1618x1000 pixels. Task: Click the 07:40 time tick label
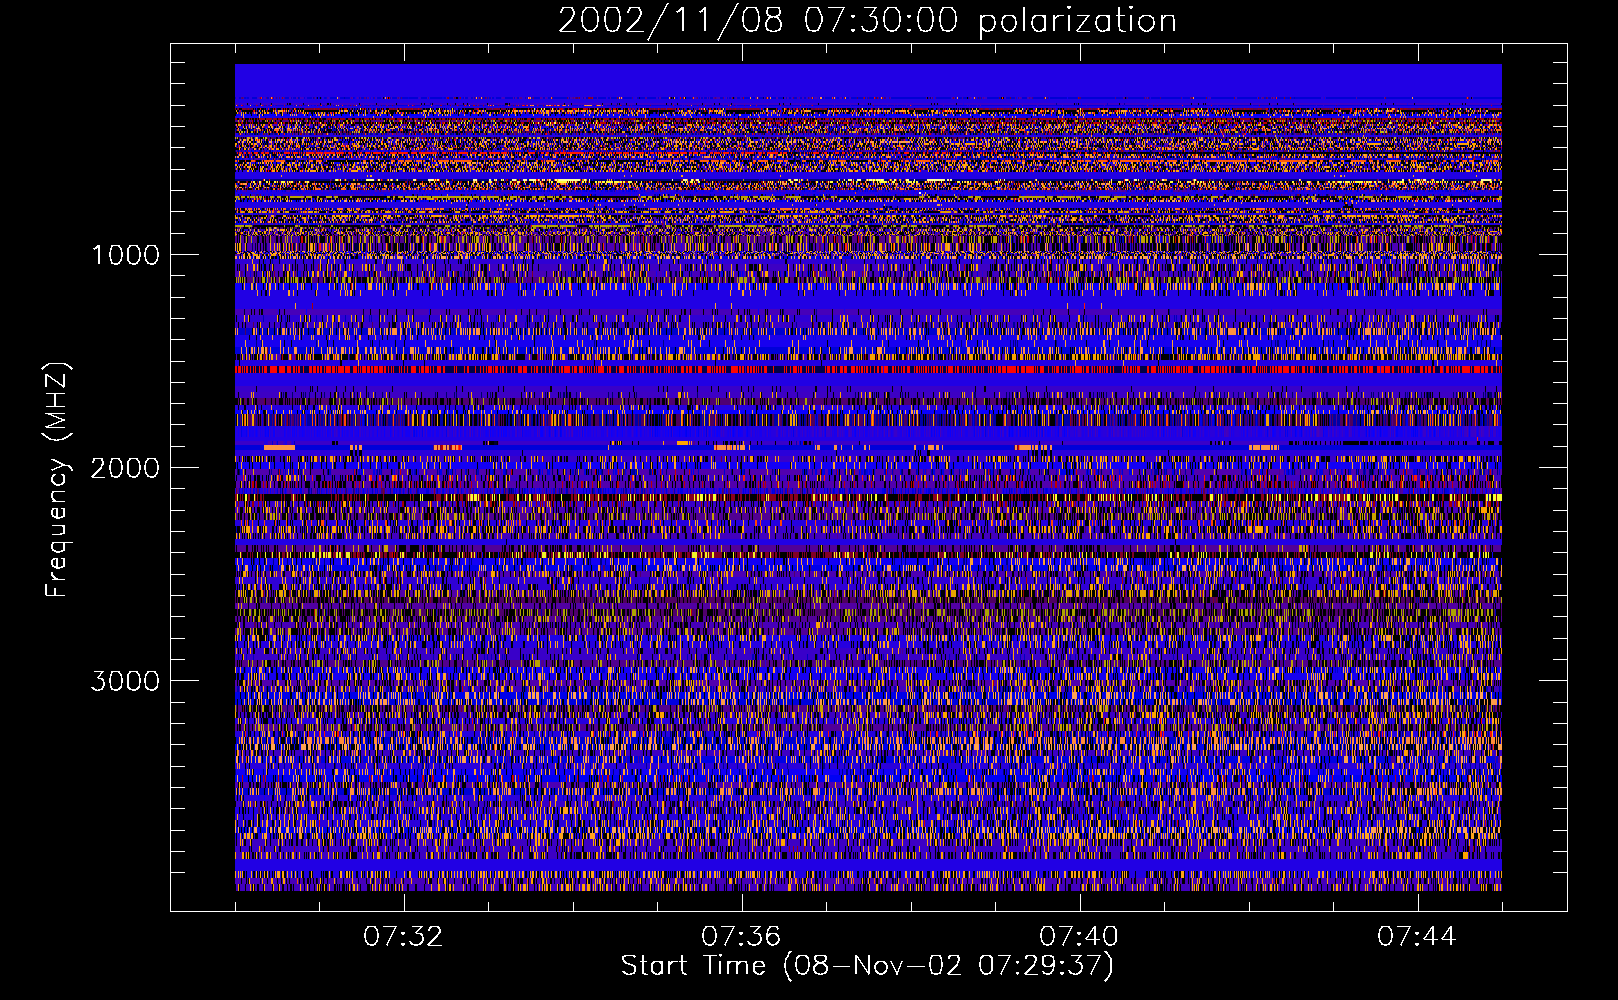point(1079,937)
